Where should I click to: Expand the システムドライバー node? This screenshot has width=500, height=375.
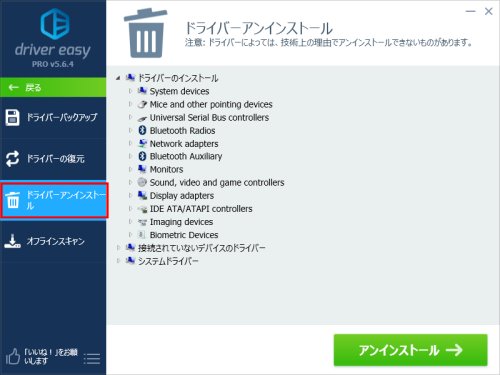[x=118, y=261]
